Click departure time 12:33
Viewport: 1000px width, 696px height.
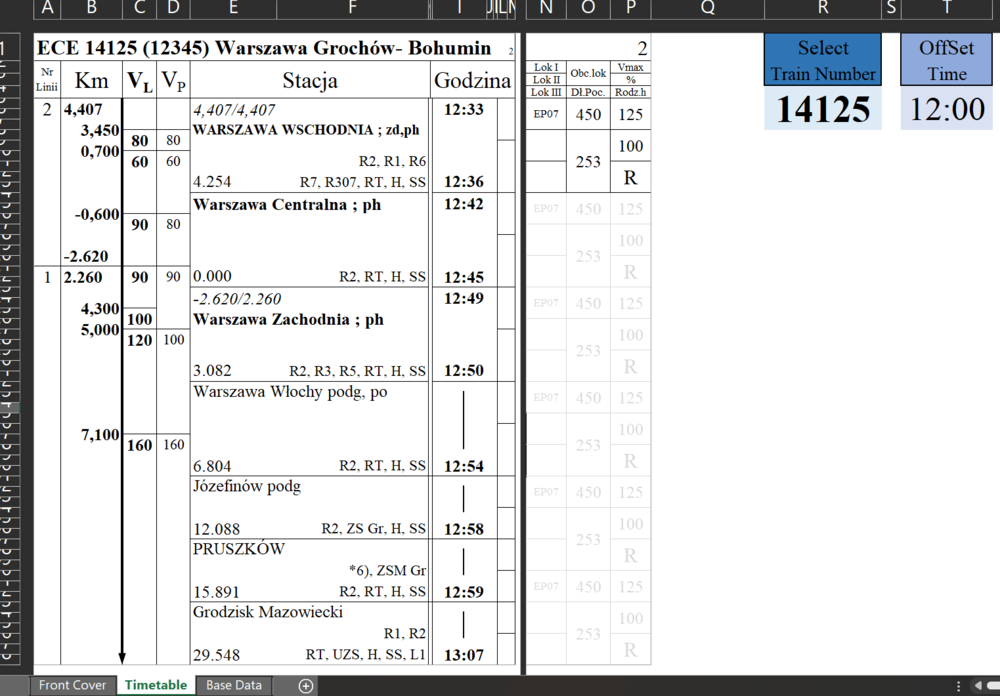point(464,110)
